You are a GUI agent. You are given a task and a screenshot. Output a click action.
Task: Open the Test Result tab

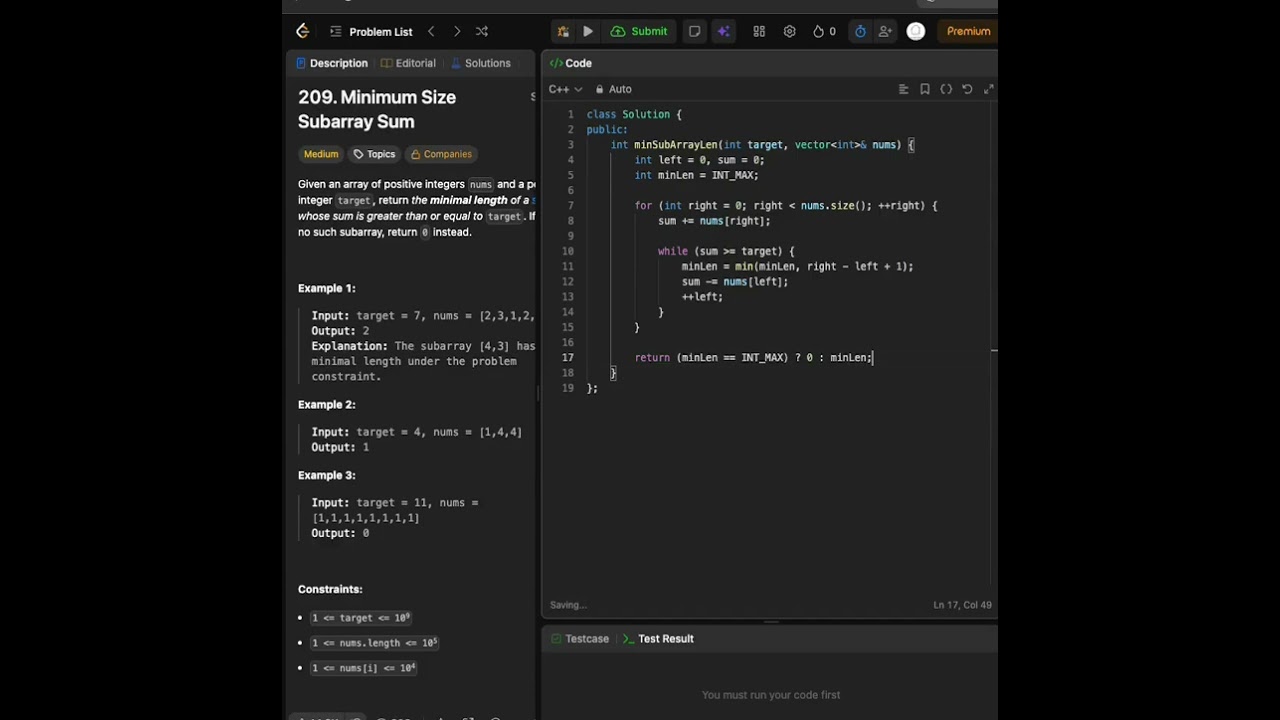(658, 639)
